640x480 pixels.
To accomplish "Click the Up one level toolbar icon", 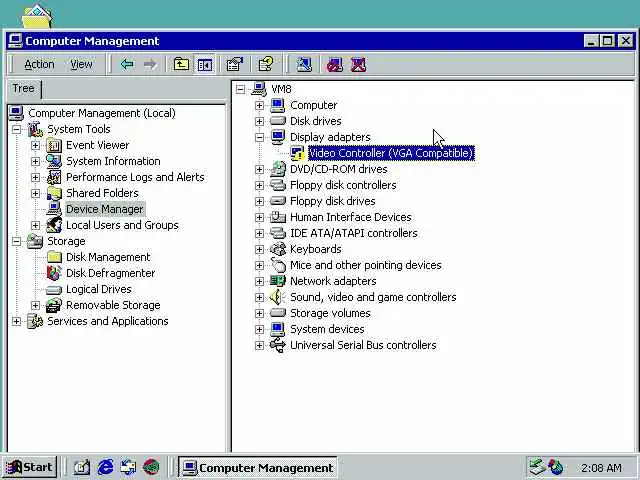I will pyautogui.click(x=181, y=64).
